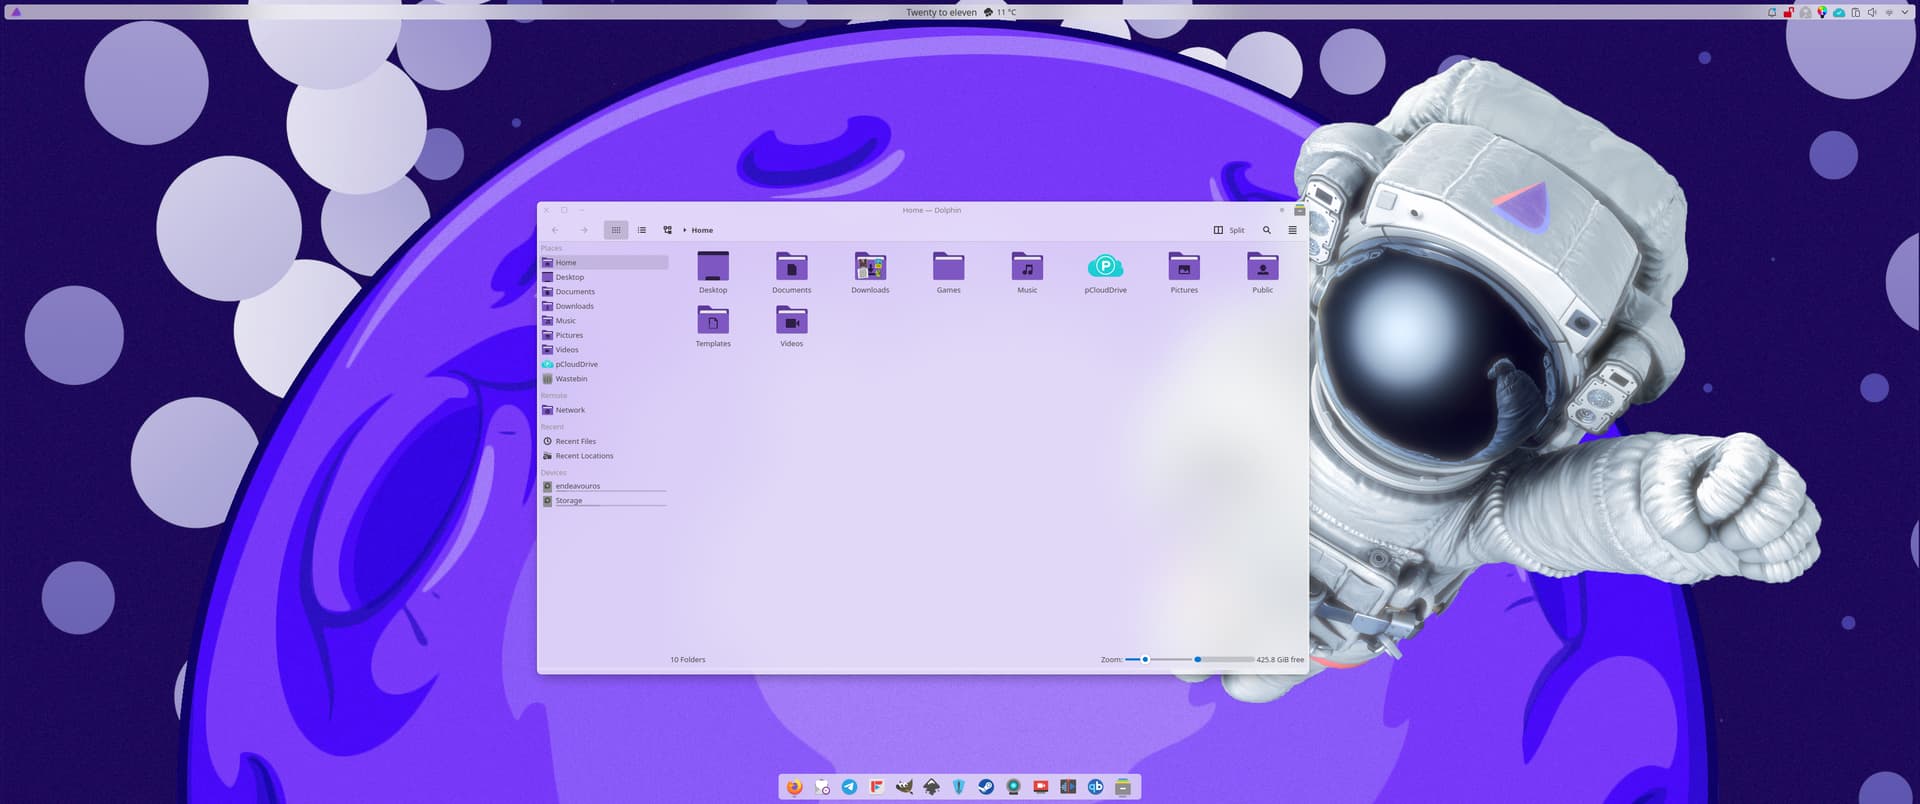
Task: Open endeavouros device in sidebar
Action: (x=604, y=486)
